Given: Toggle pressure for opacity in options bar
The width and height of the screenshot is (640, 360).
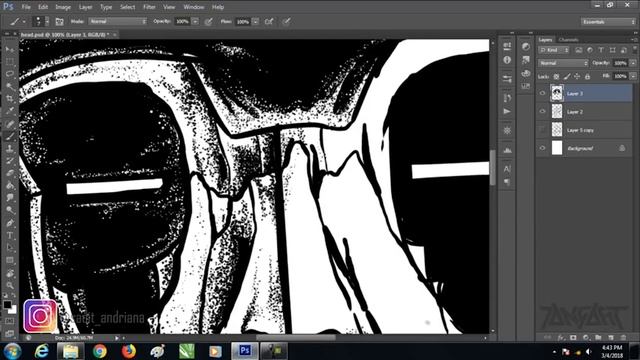Looking at the screenshot, I should click(209, 22).
